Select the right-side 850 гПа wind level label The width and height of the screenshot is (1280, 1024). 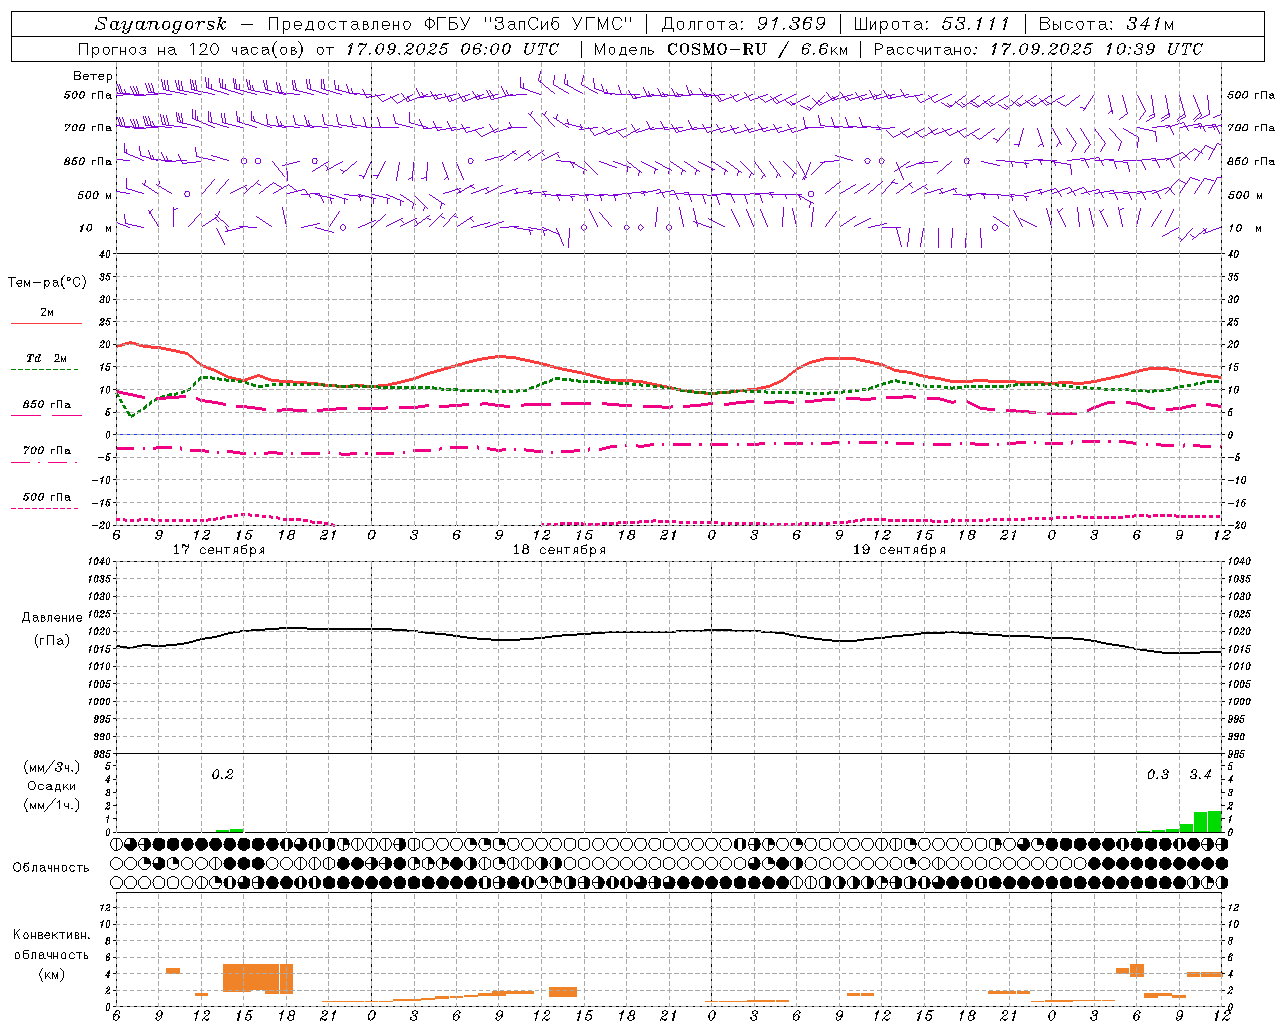tap(1250, 161)
